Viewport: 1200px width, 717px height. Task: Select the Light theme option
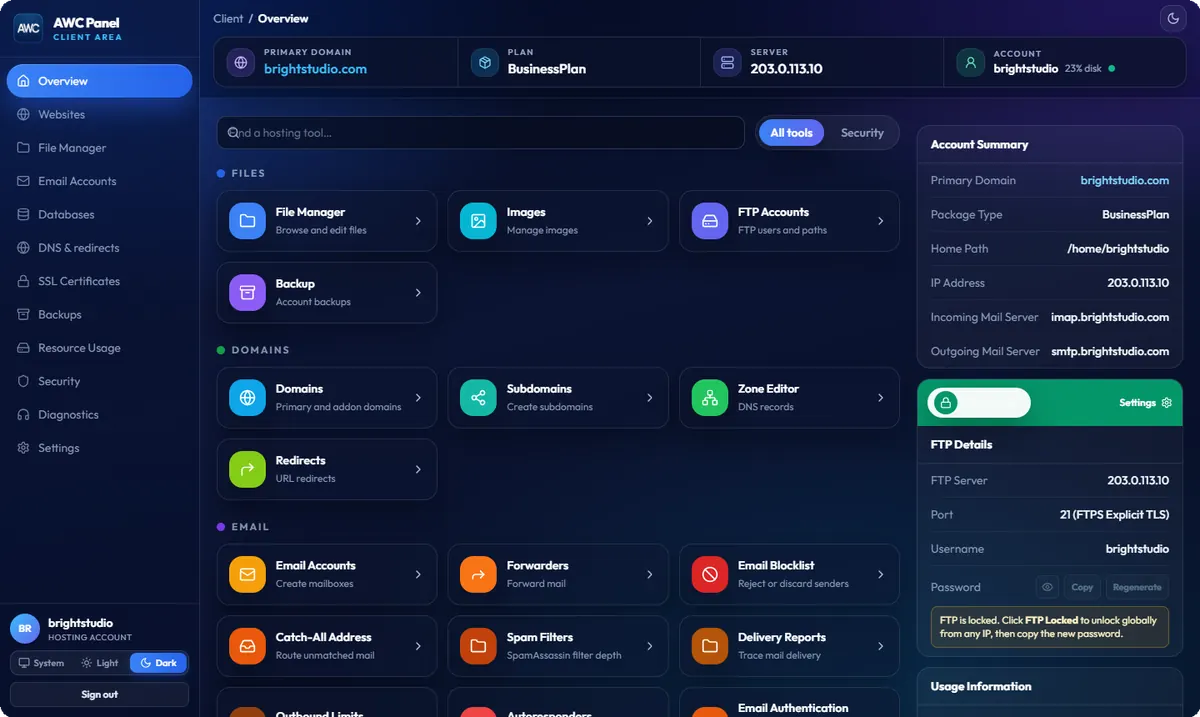tap(100, 663)
